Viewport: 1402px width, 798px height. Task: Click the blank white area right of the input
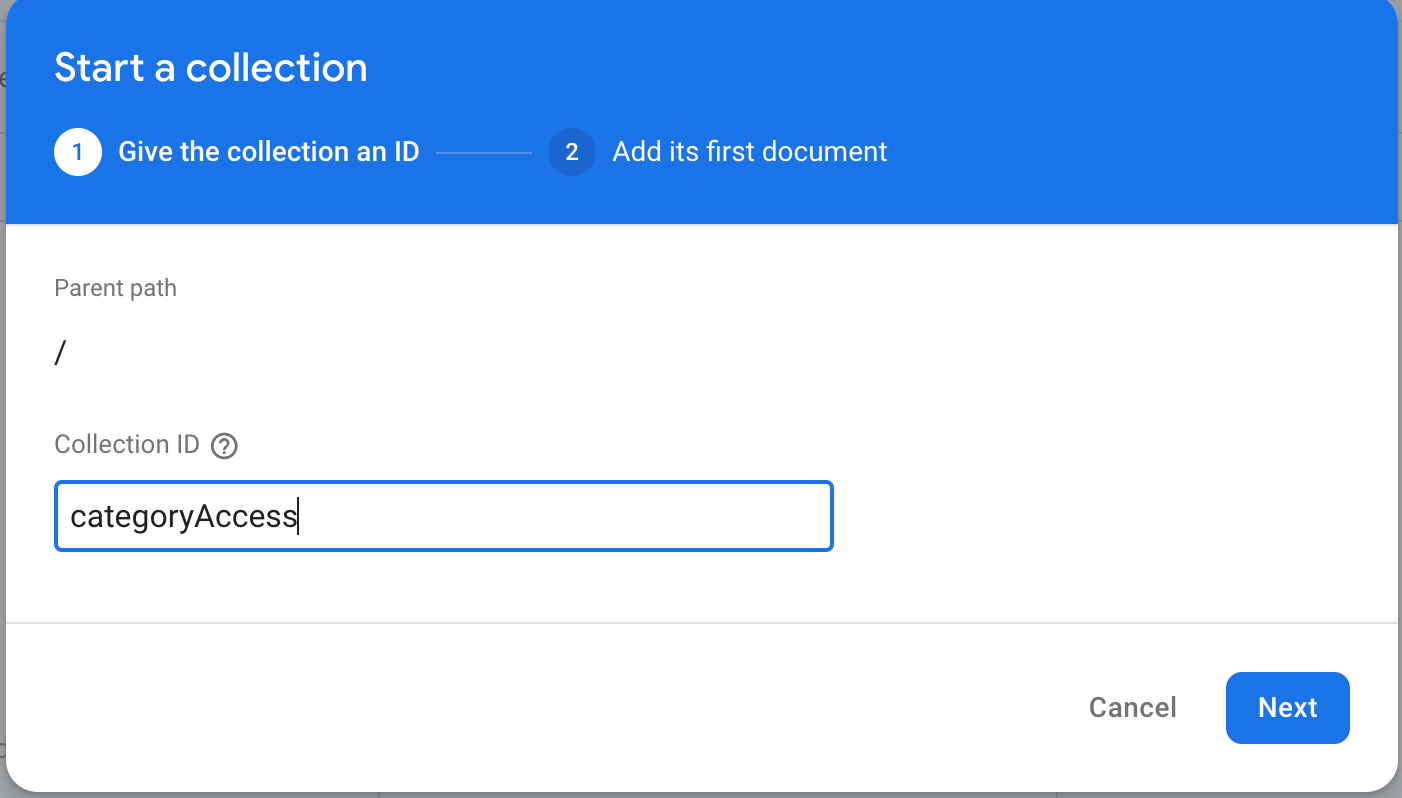tap(1100, 517)
